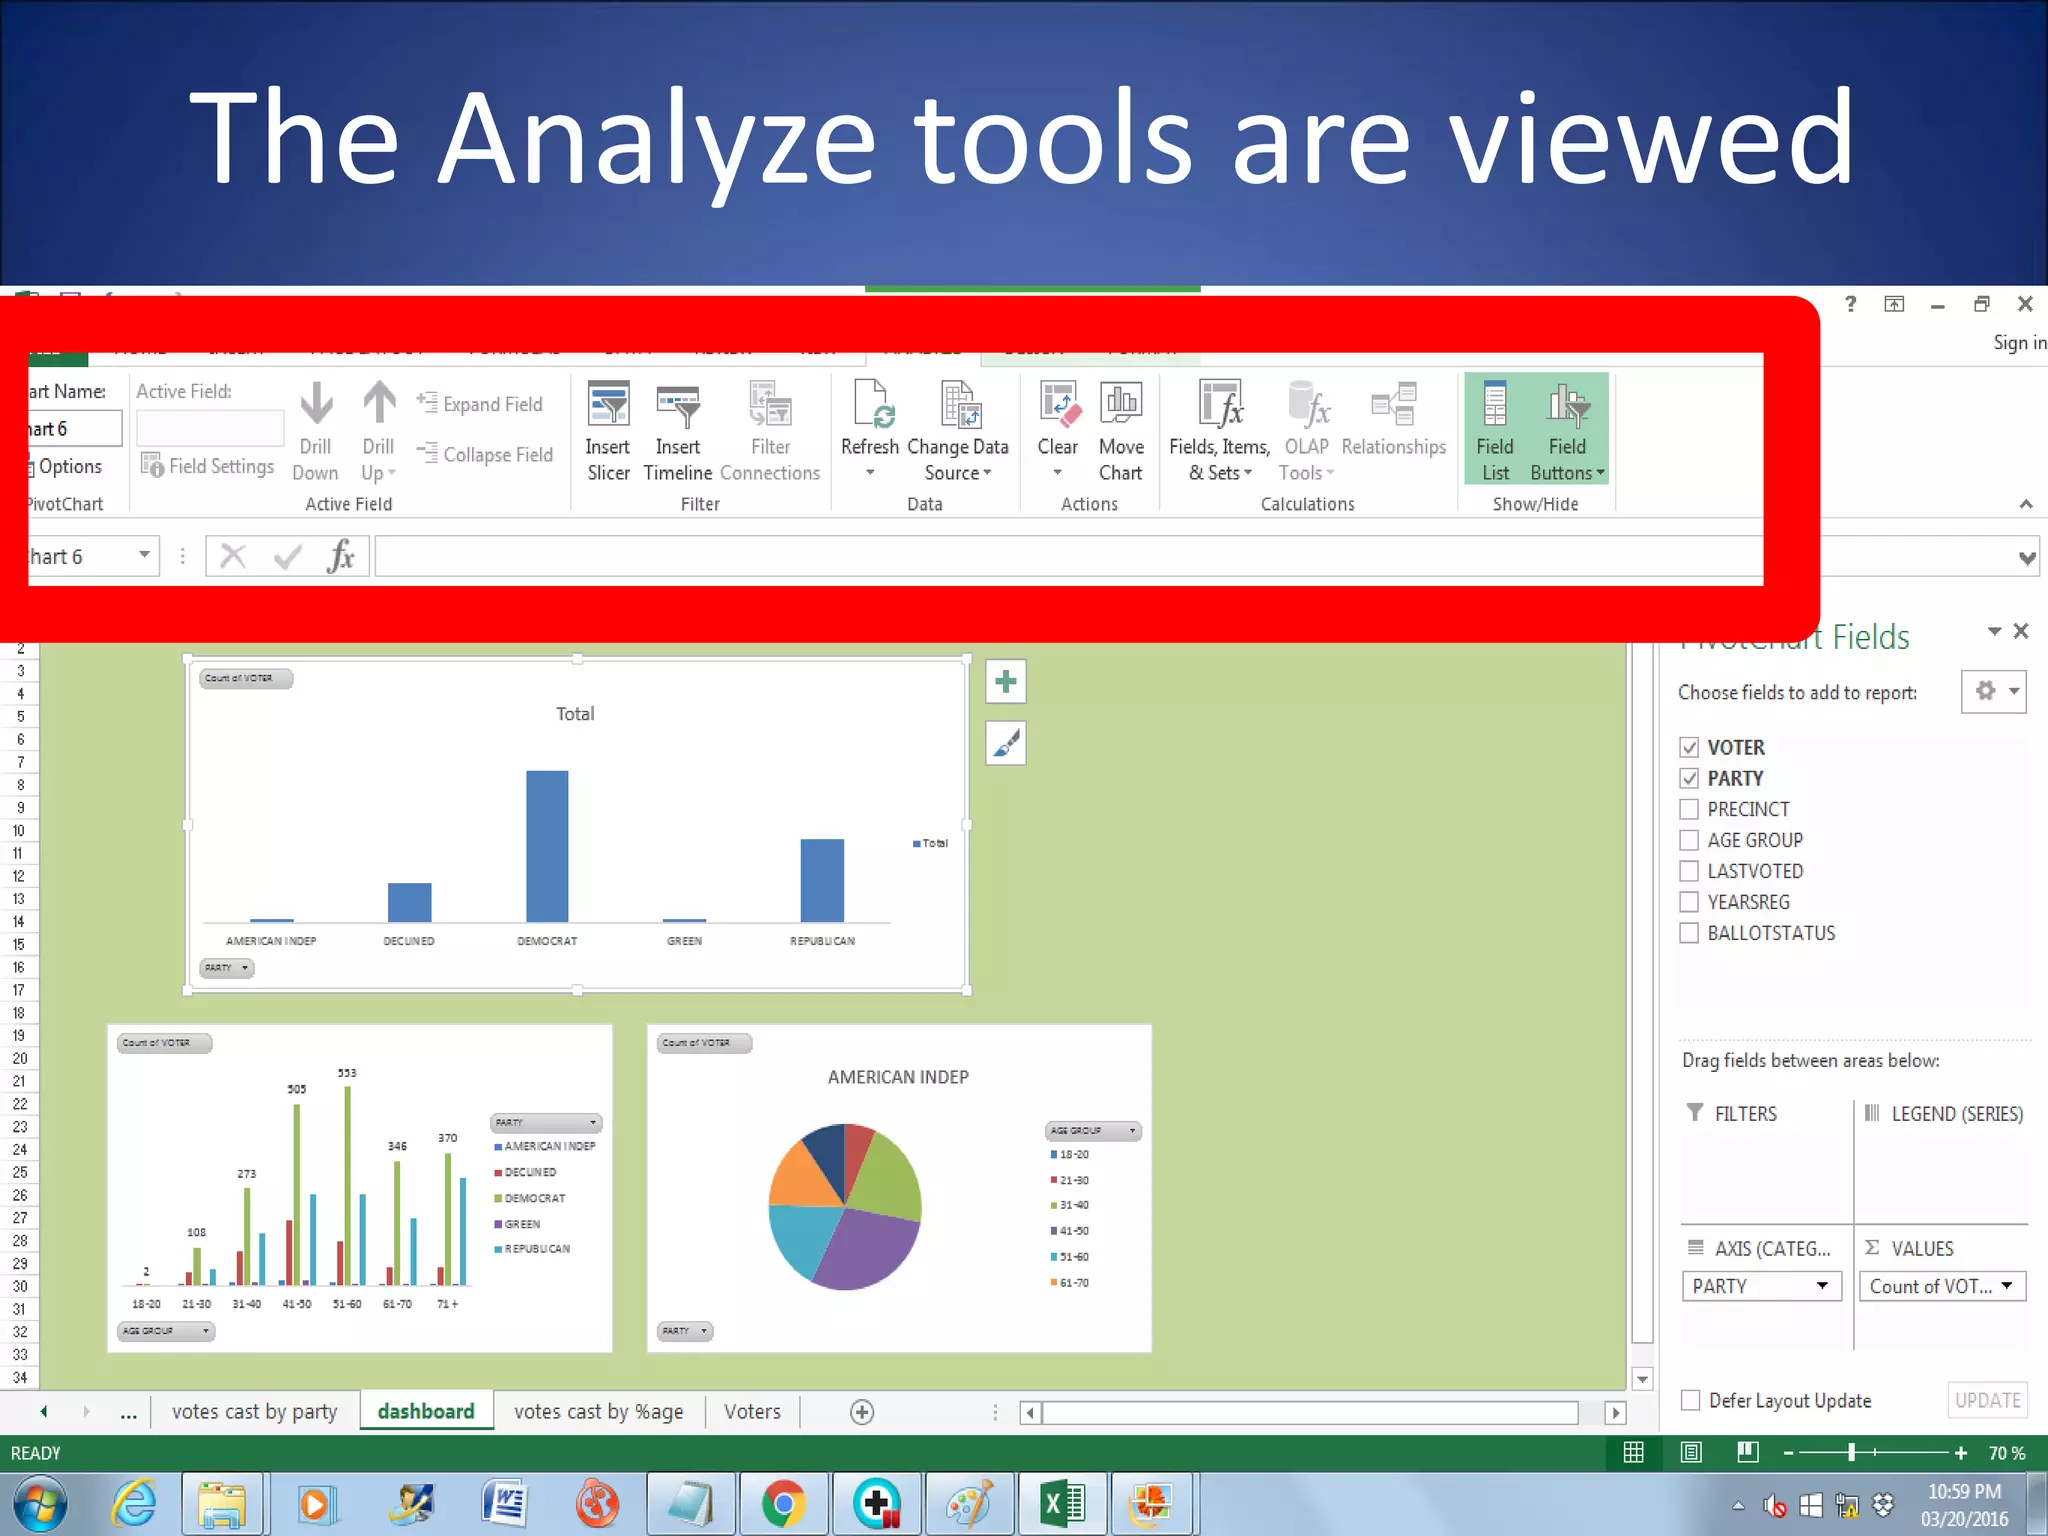Open OLAP Tools

coord(1307,432)
